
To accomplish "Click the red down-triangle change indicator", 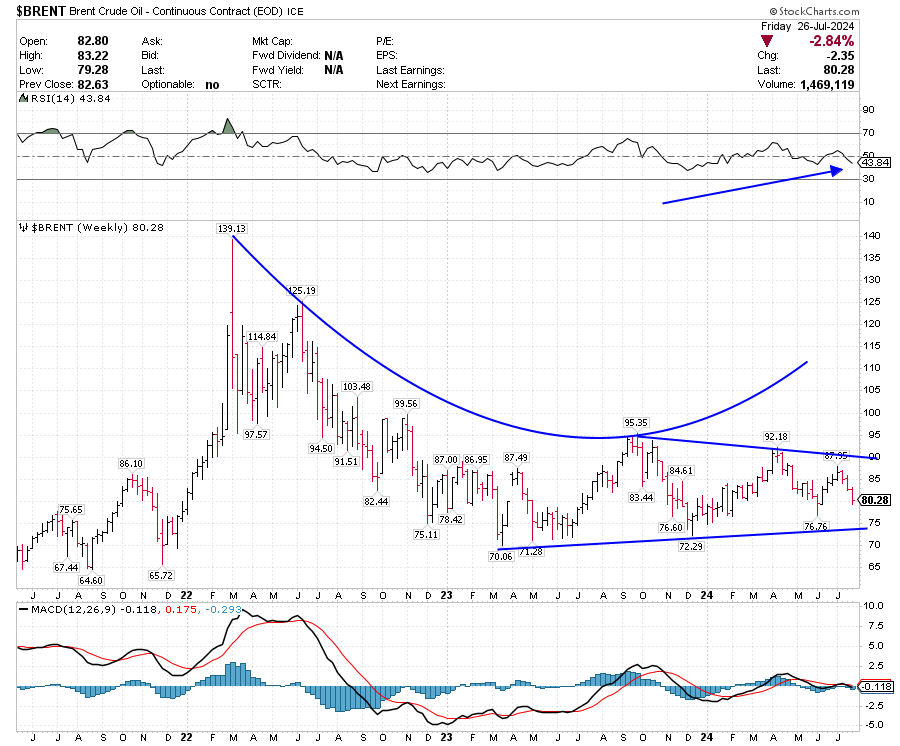I will point(767,41).
